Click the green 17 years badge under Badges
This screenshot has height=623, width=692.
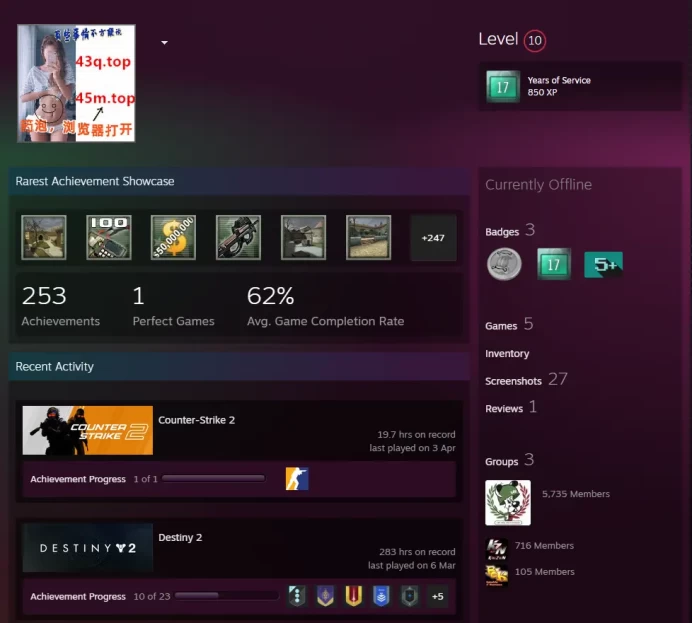tap(554, 264)
